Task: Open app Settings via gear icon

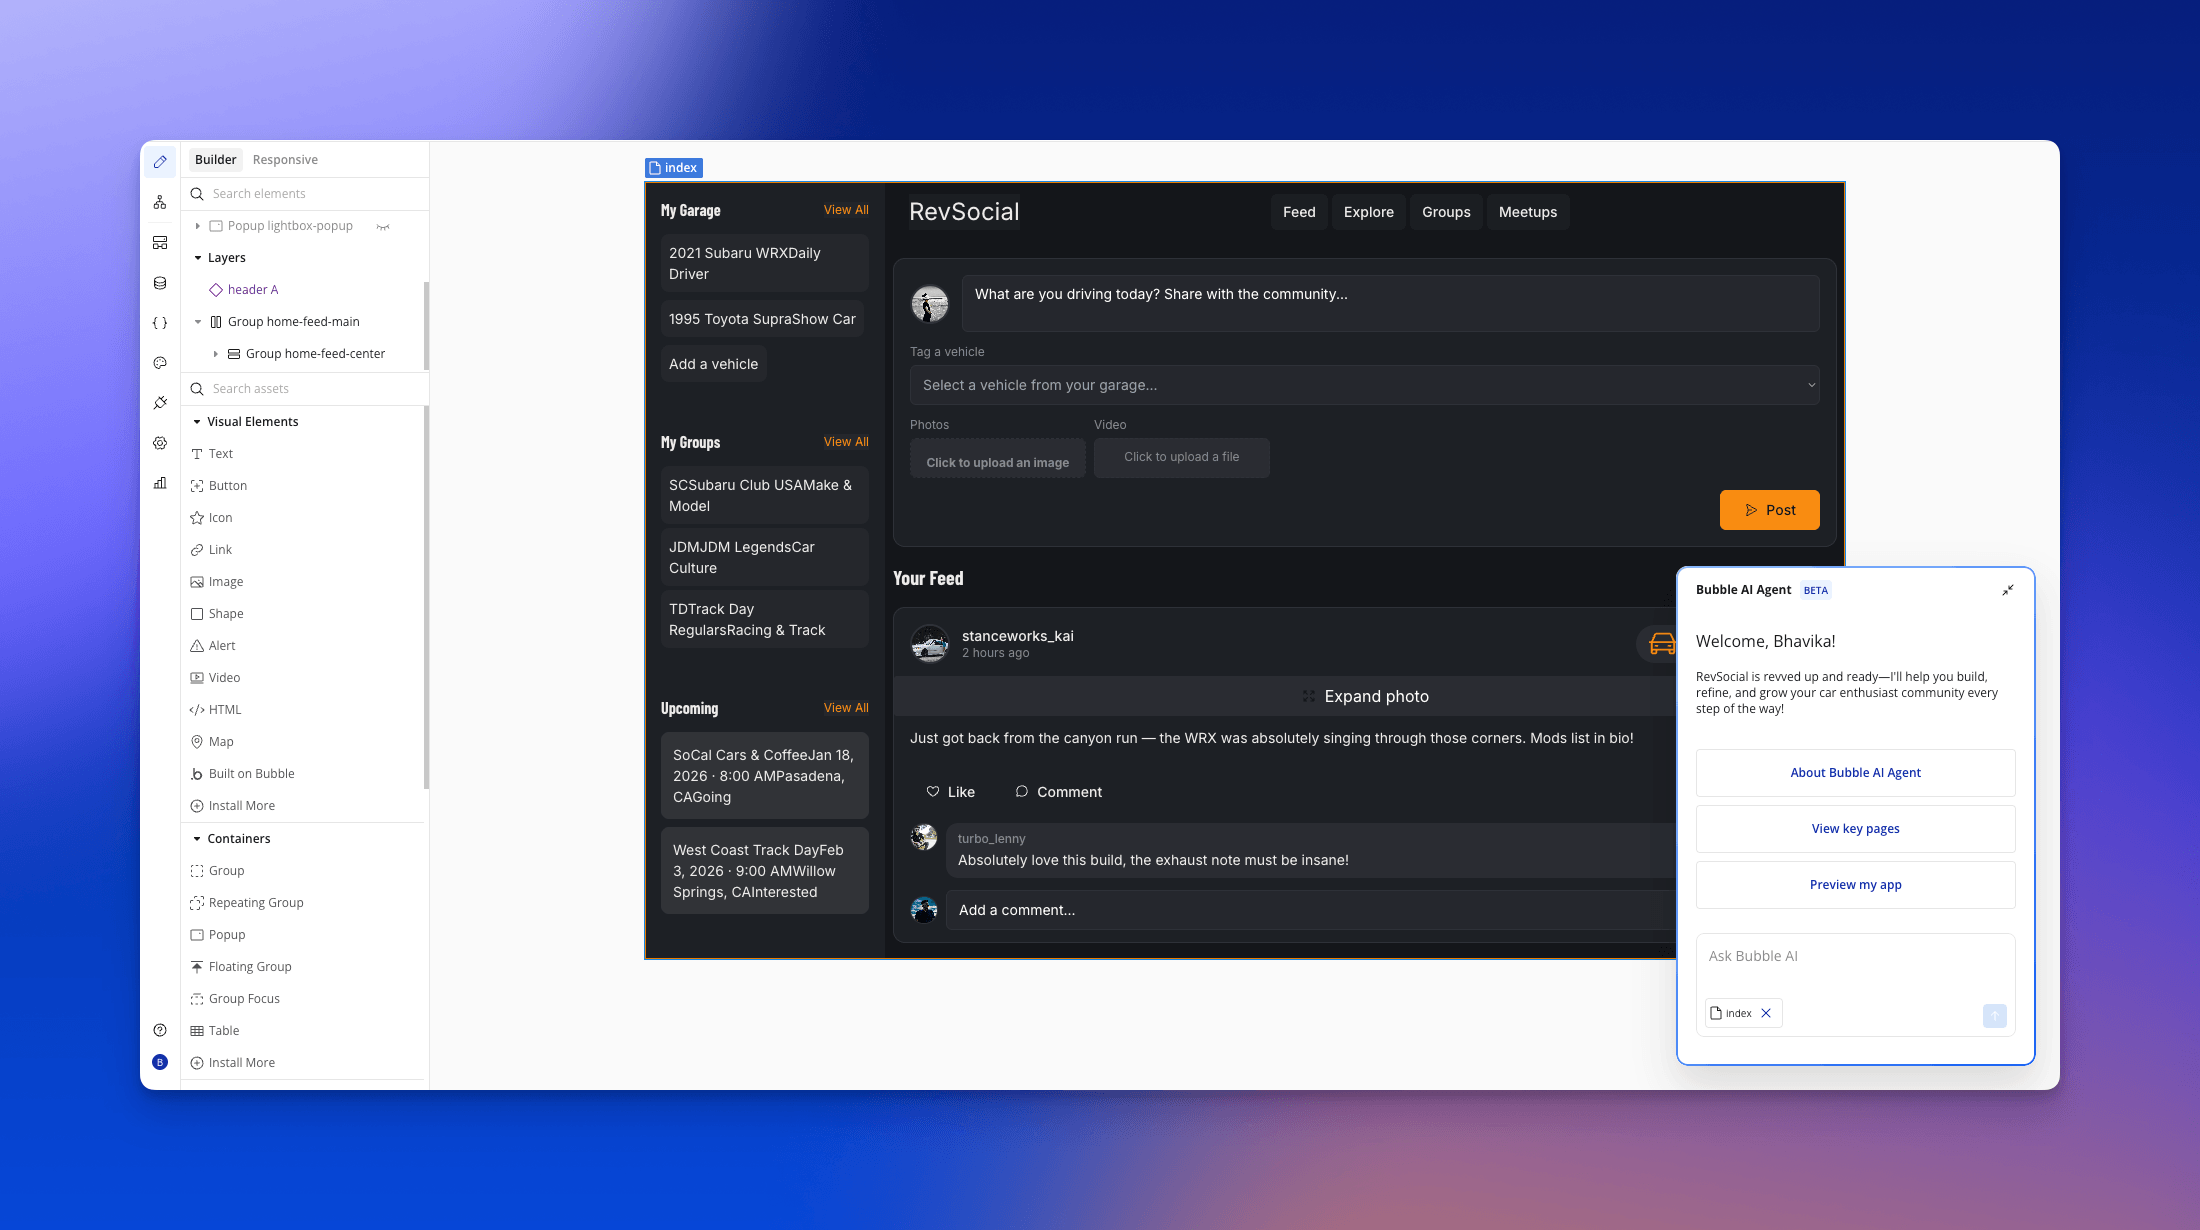Action: click(160, 443)
